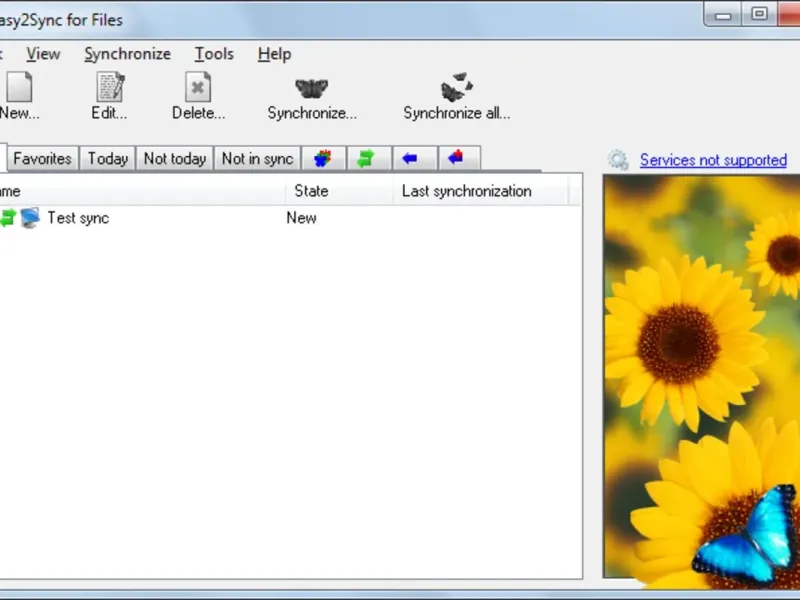The height and width of the screenshot is (600, 800).
Task: Open the View menu
Action: click(x=43, y=54)
